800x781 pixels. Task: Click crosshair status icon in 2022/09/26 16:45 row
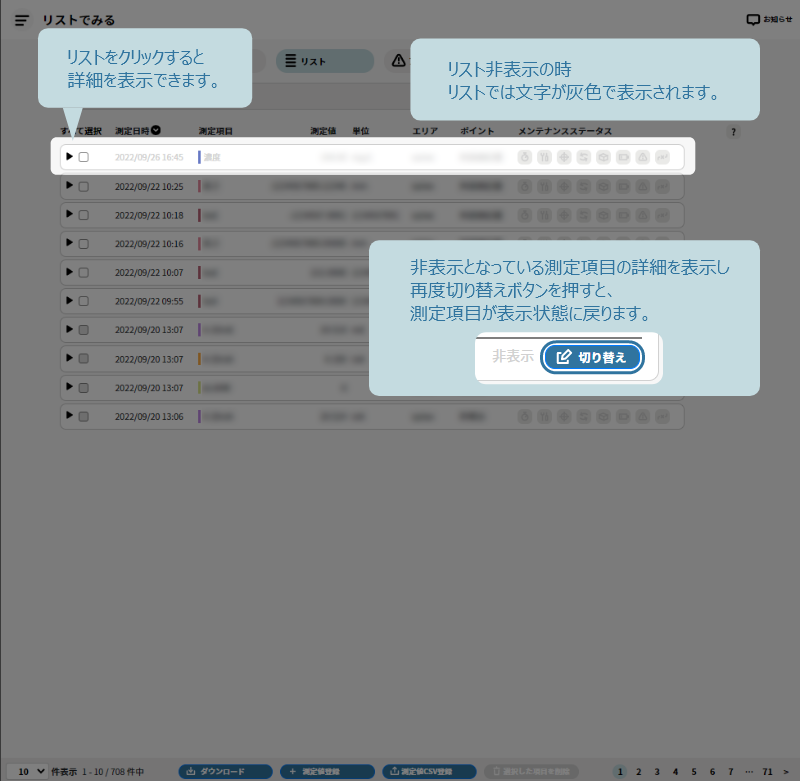tap(564, 157)
